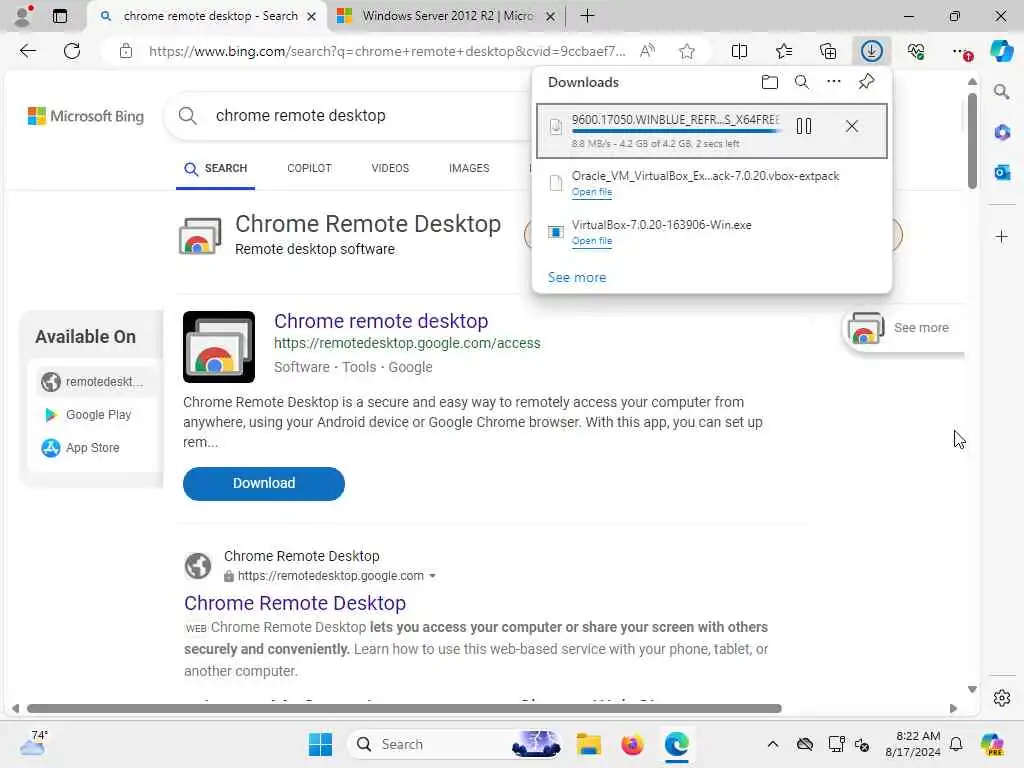Cancel the 9600.17050.WINBLUE download
1024x768 pixels.
click(852, 126)
